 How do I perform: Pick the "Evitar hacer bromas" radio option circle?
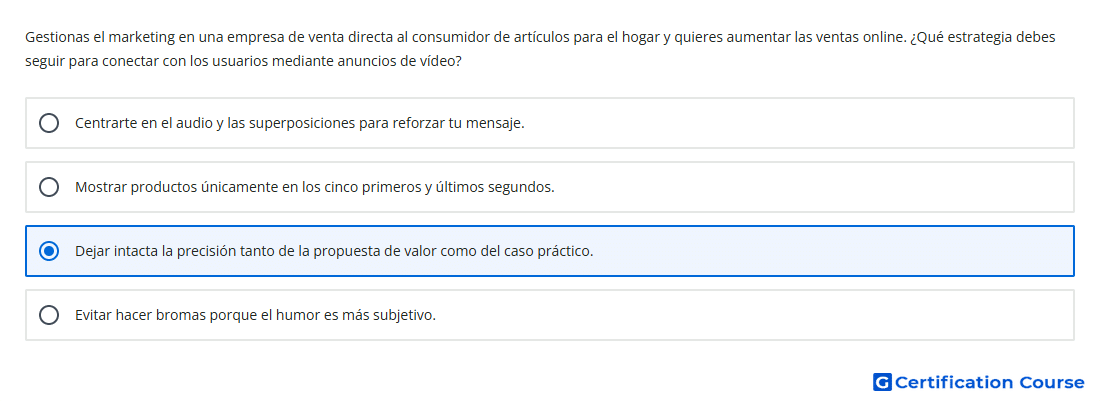click(48, 315)
